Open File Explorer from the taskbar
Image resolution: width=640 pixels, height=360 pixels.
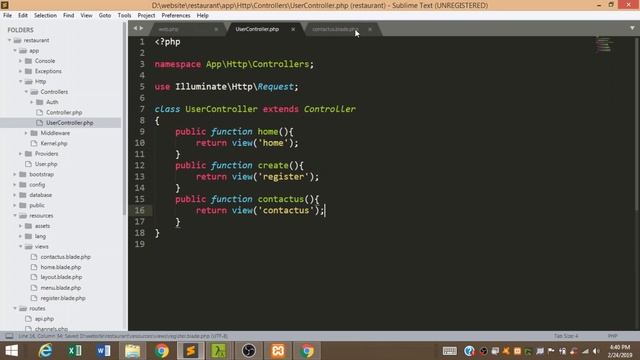(x=132, y=351)
